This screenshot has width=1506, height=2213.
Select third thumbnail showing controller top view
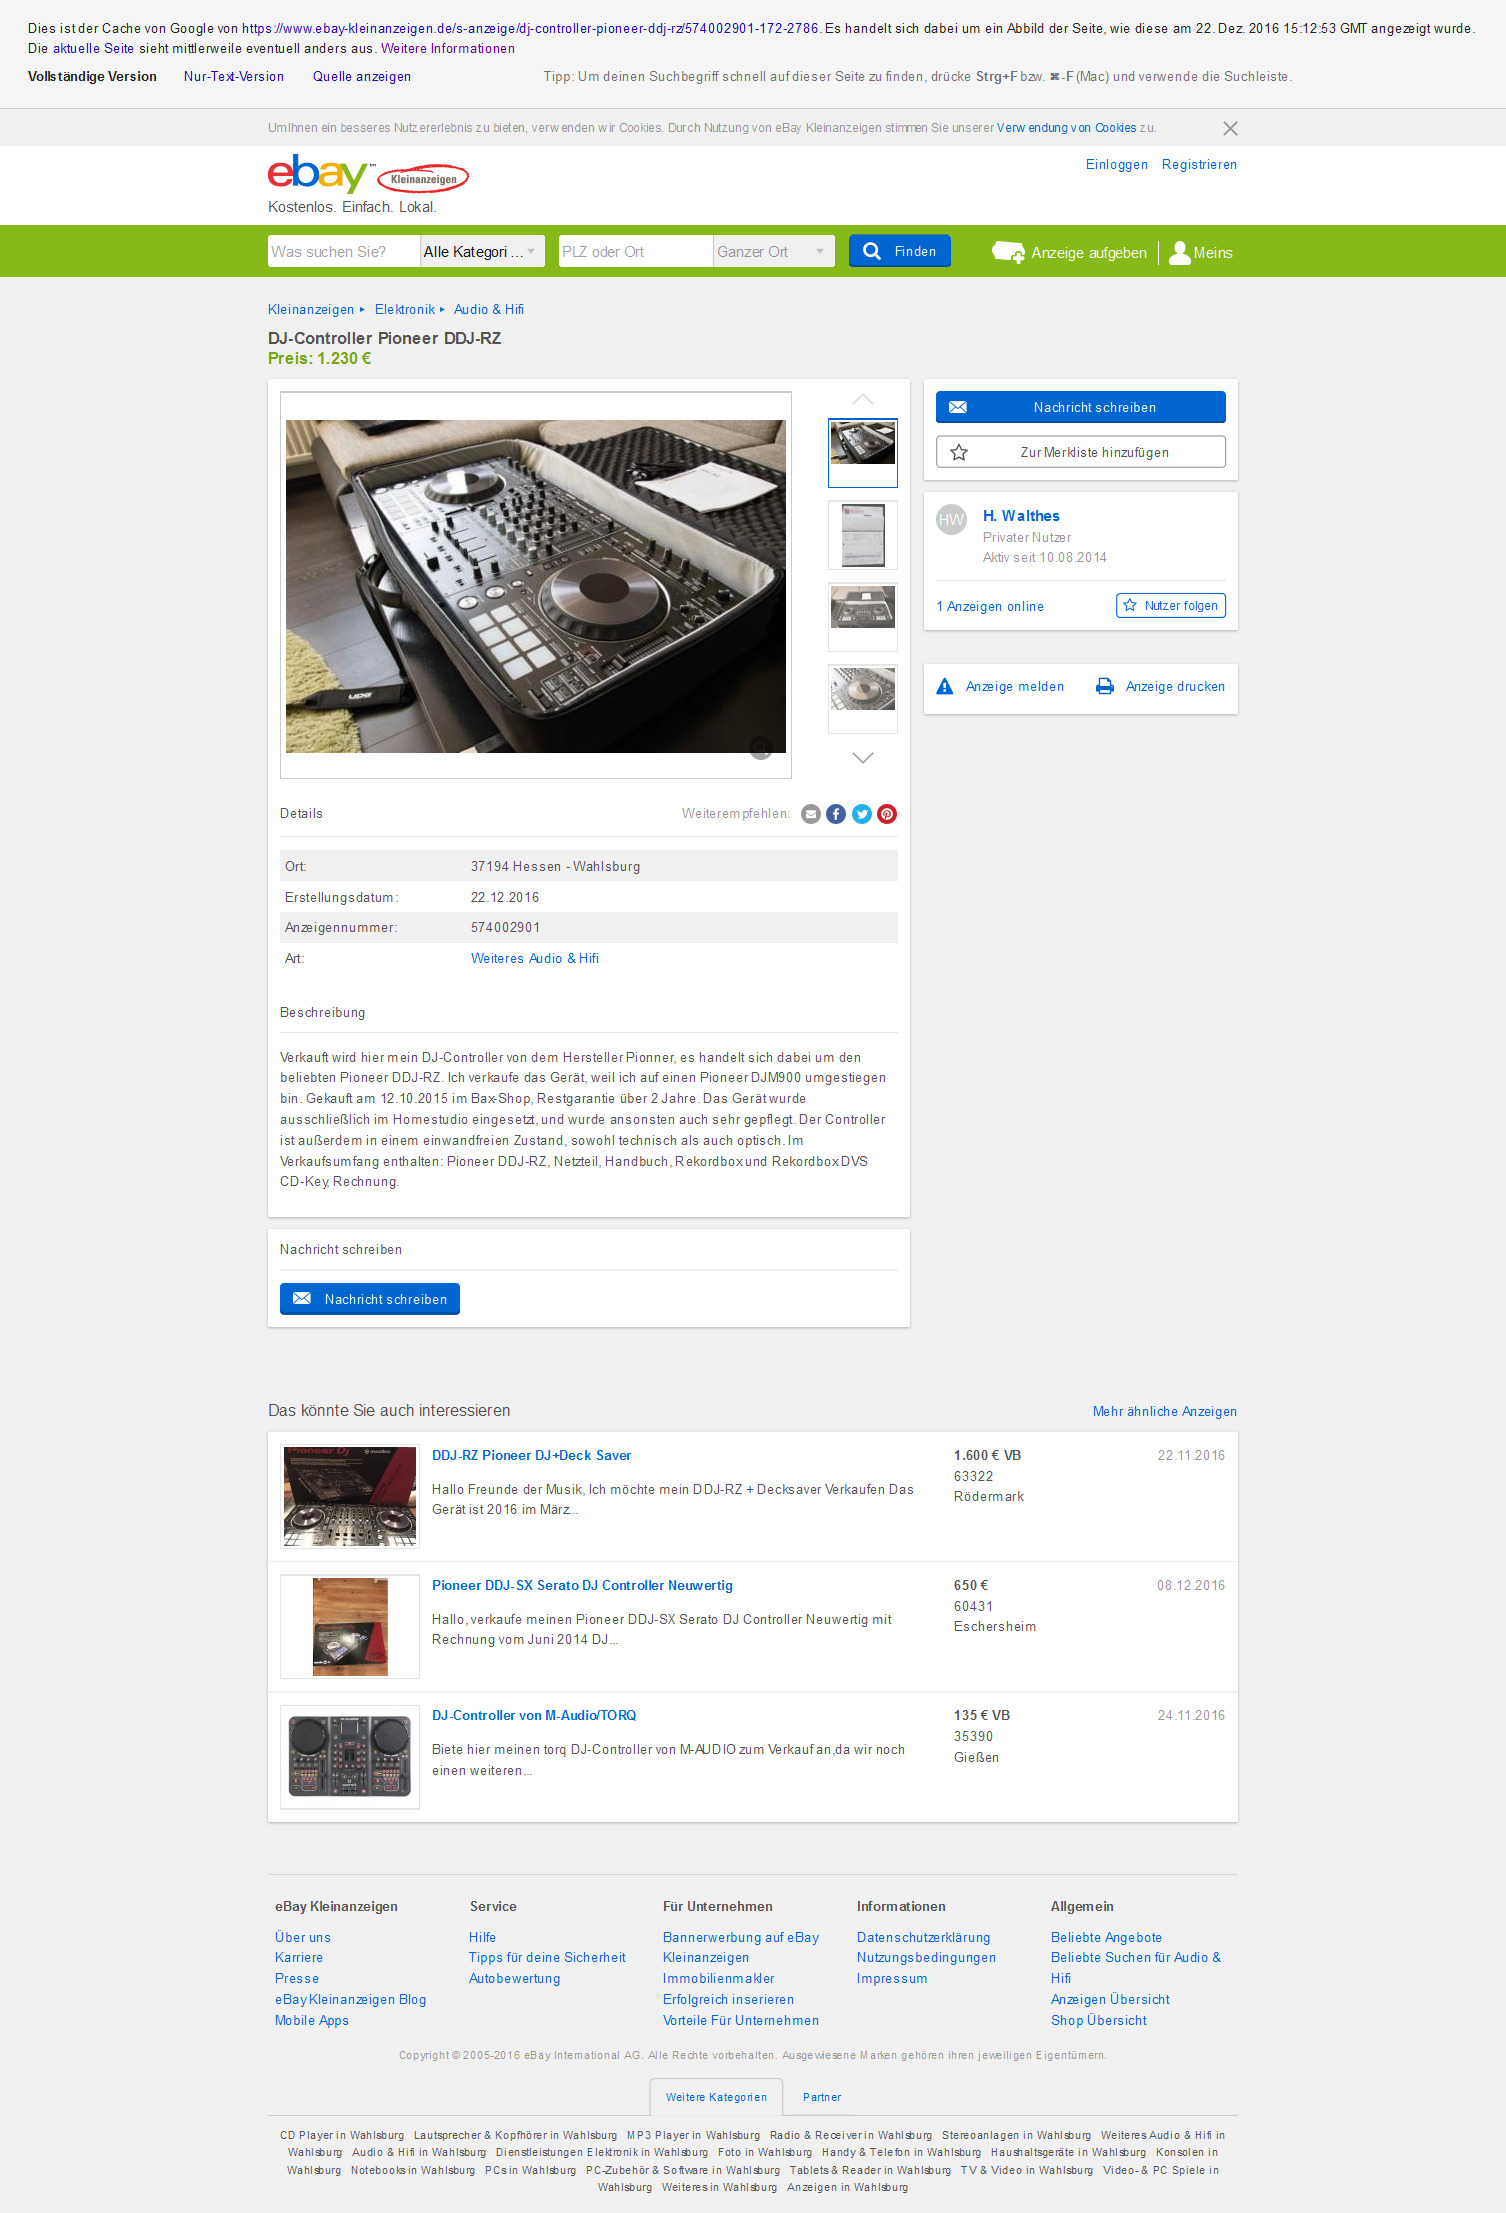863,617
